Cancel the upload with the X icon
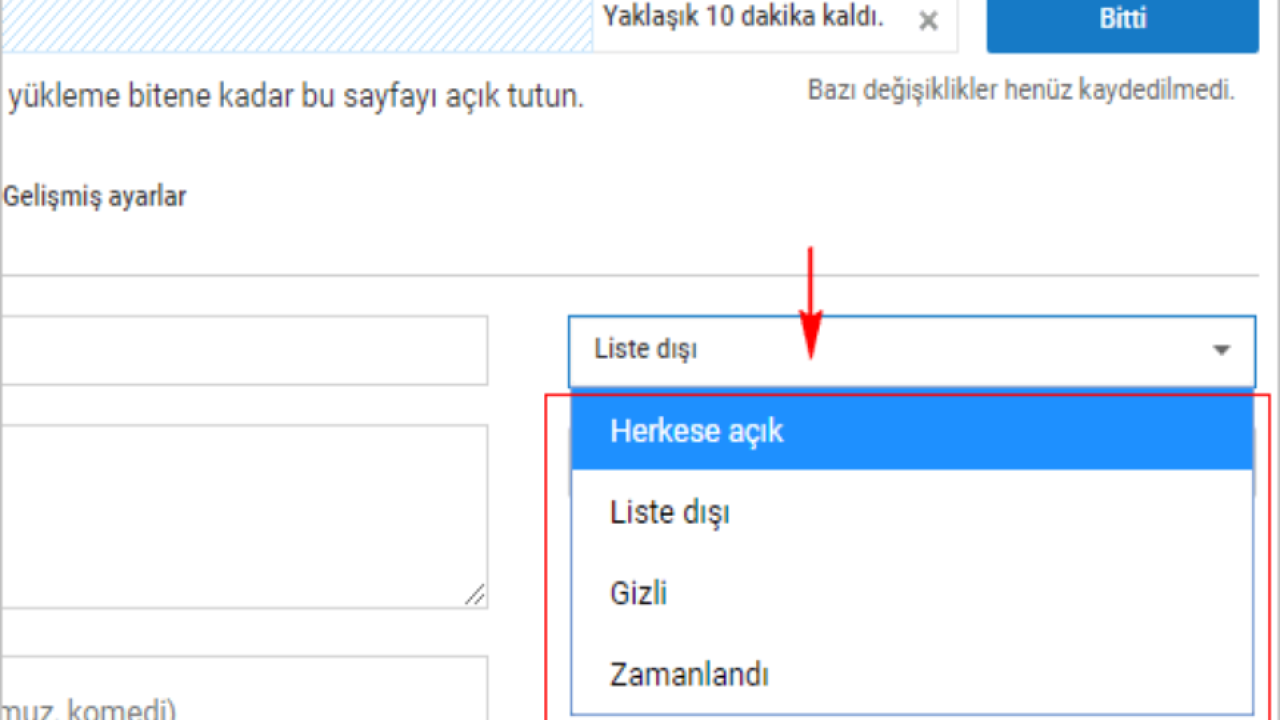This screenshot has height=720, width=1280. click(928, 21)
